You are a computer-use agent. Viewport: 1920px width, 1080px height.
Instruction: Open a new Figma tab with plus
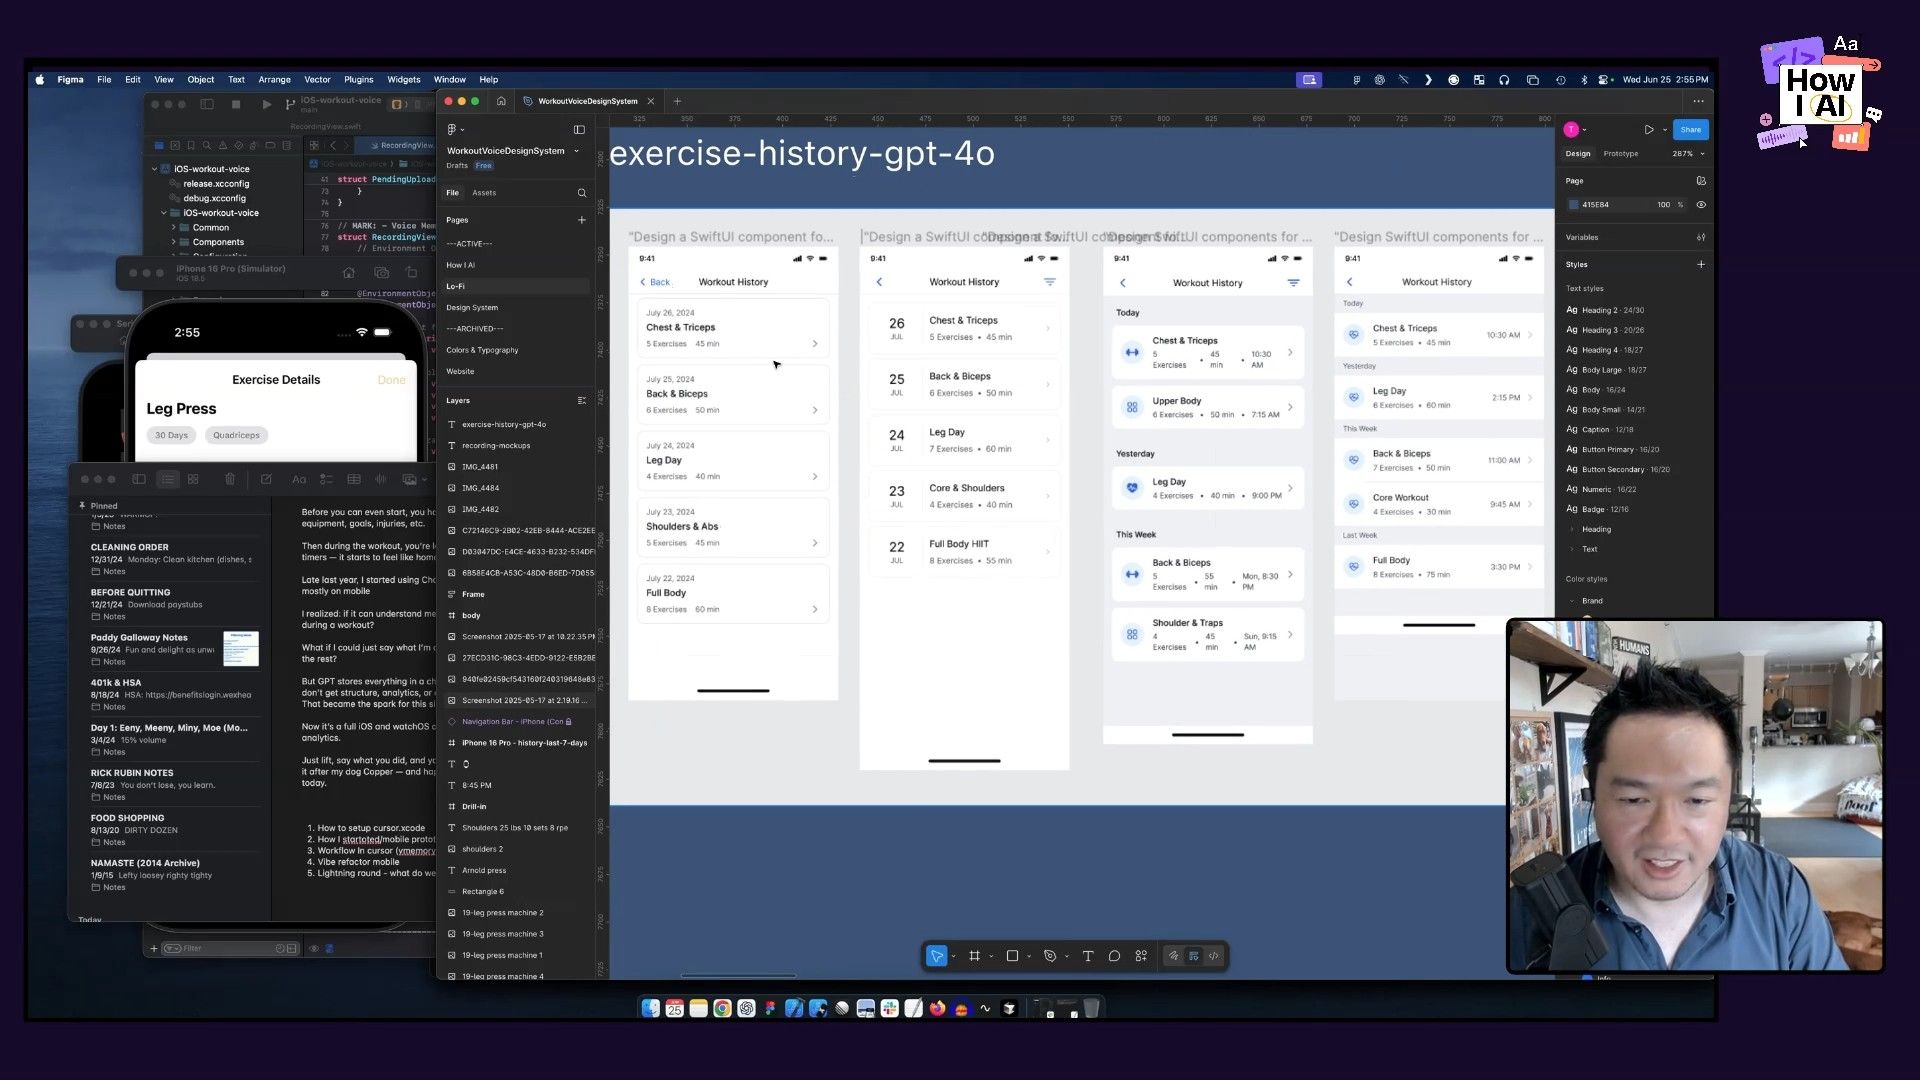click(677, 101)
